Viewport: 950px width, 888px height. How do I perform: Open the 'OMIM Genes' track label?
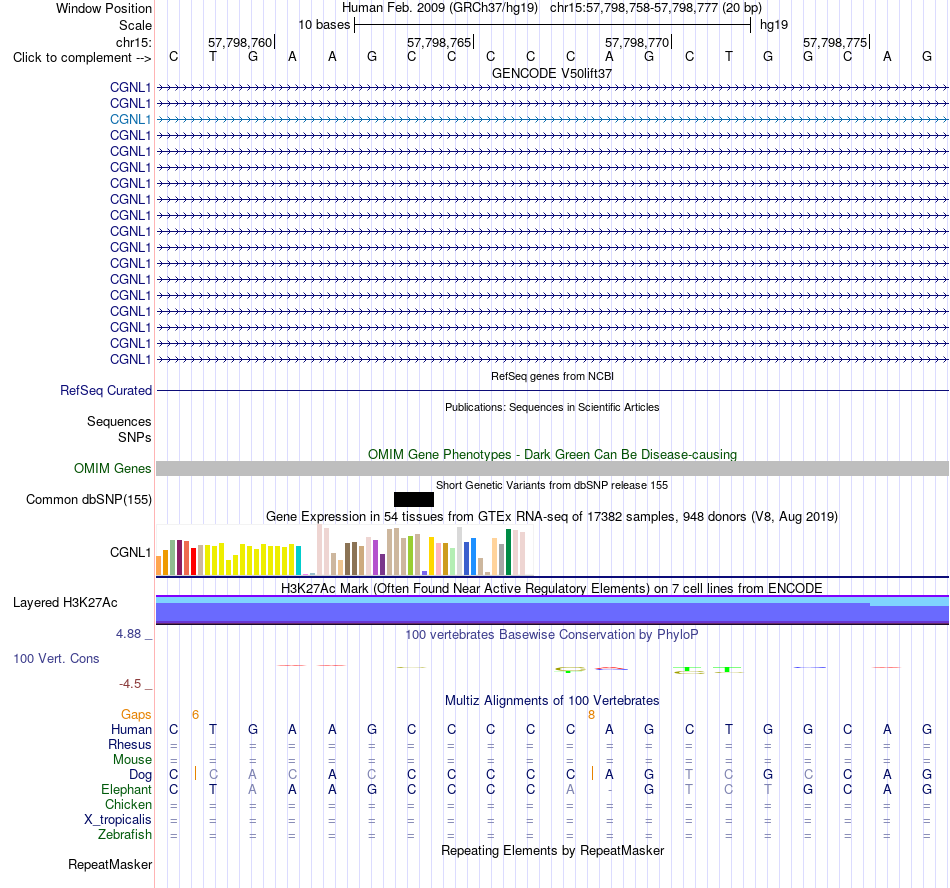pyautogui.click(x=113, y=468)
